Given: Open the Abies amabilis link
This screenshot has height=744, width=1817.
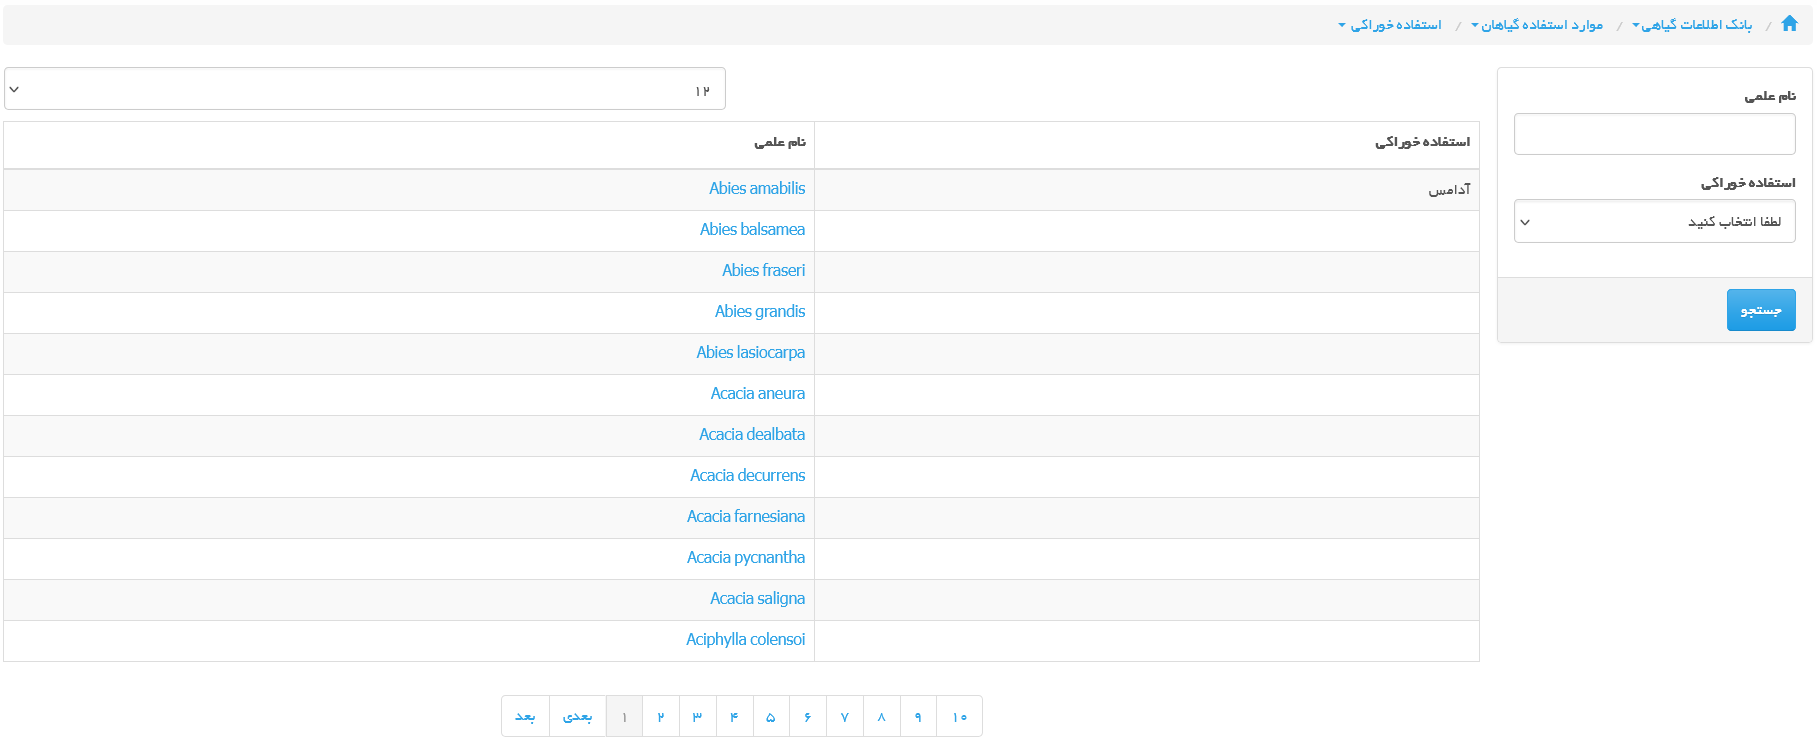Looking at the screenshot, I should (756, 189).
